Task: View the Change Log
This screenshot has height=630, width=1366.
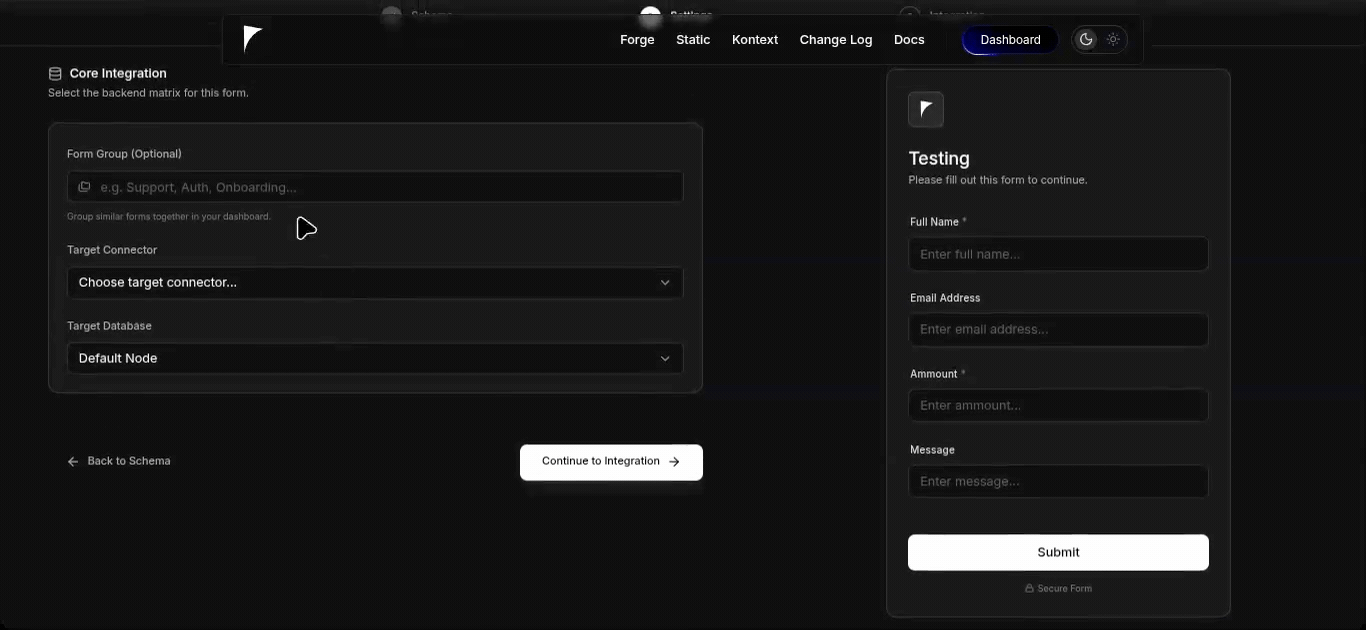Action: click(x=836, y=40)
